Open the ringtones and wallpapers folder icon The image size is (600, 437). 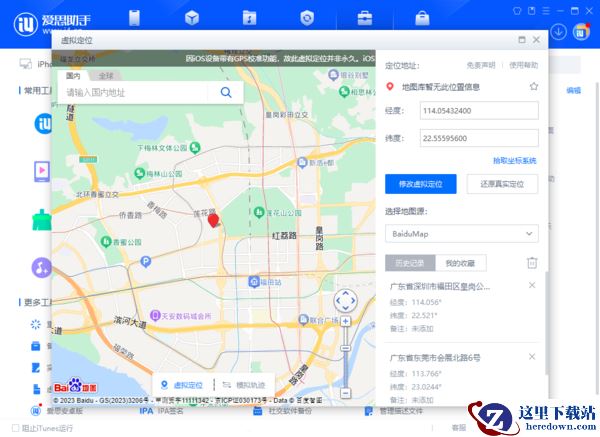click(x=249, y=18)
